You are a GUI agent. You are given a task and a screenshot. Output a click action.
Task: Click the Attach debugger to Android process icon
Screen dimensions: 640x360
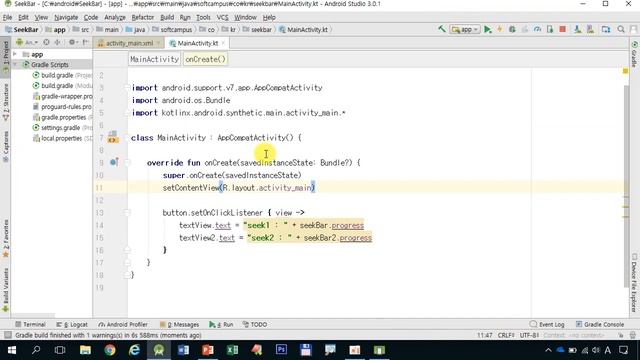pos(550,29)
